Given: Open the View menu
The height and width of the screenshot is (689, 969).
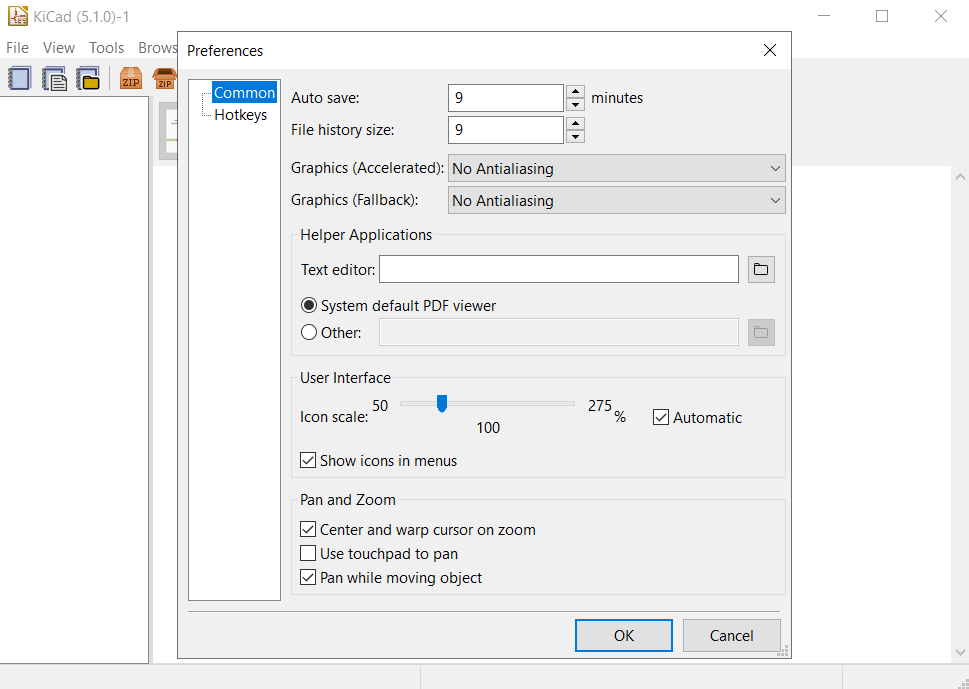Looking at the screenshot, I should pyautogui.click(x=58, y=47).
